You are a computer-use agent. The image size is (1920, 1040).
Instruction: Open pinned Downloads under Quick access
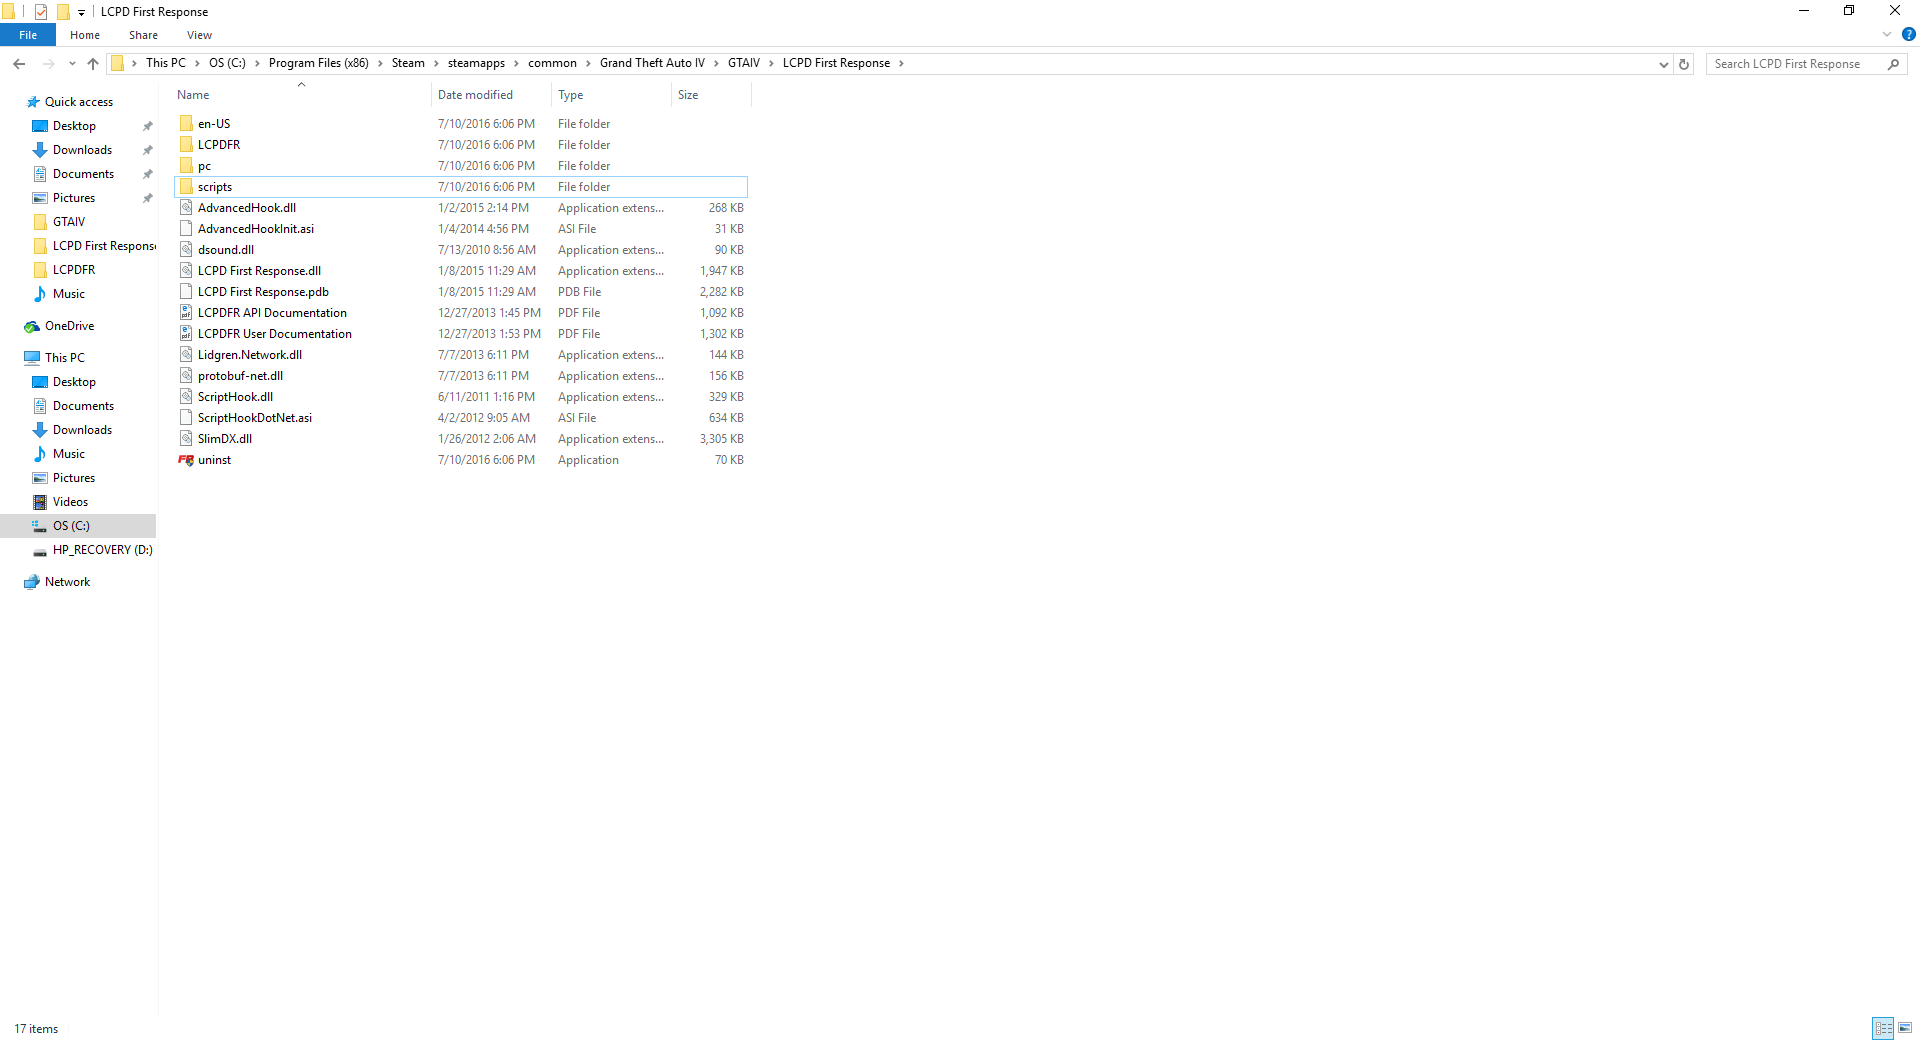click(x=82, y=150)
